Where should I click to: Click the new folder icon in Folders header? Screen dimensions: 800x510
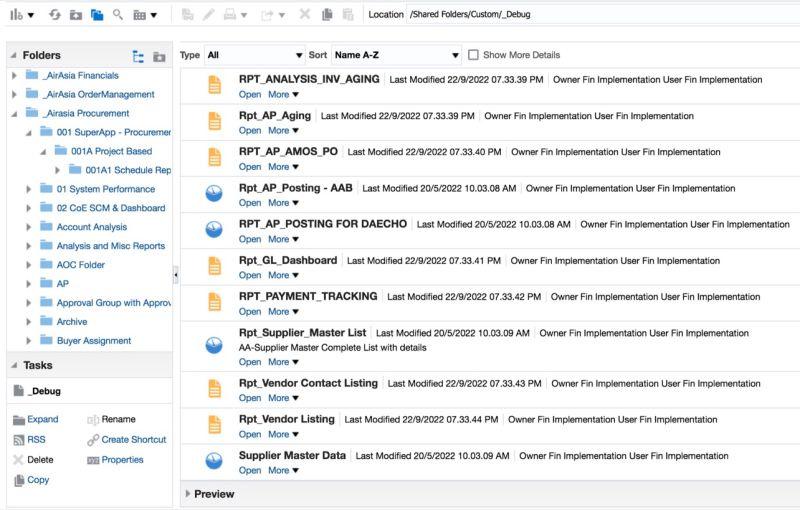tap(159, 57)
